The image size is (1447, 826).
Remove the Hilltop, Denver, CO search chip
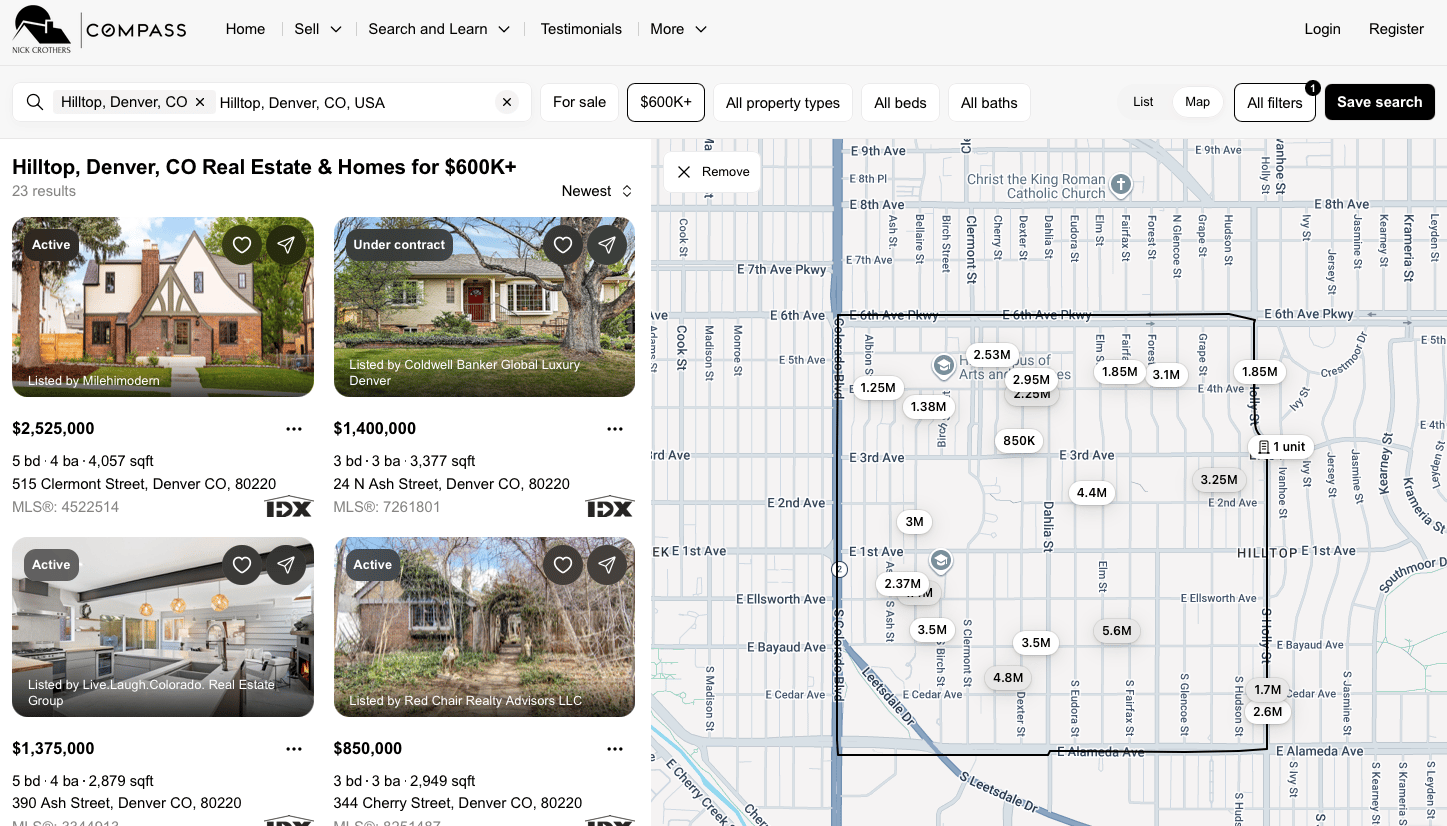tap(200, 102)
